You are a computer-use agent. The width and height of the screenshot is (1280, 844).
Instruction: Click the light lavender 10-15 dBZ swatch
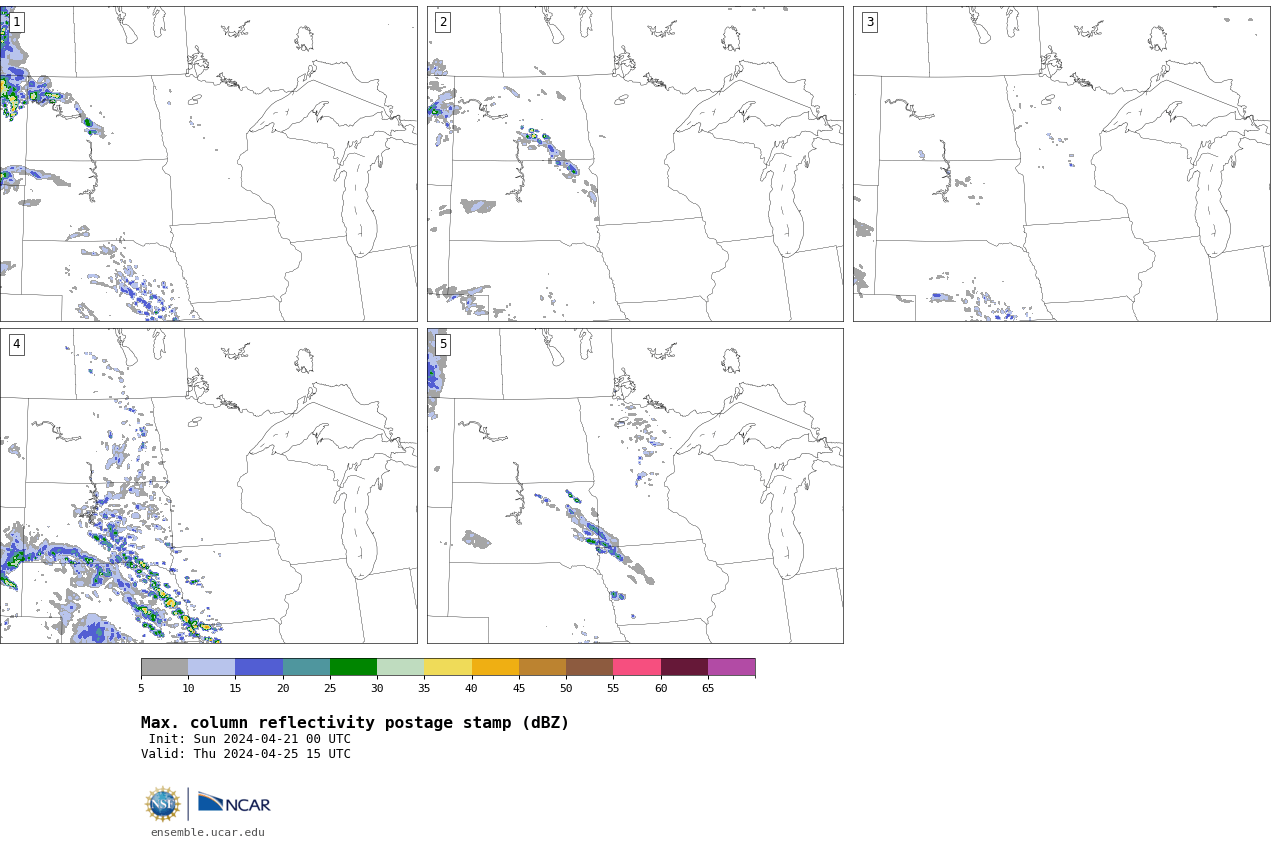(x=212, y=667)
